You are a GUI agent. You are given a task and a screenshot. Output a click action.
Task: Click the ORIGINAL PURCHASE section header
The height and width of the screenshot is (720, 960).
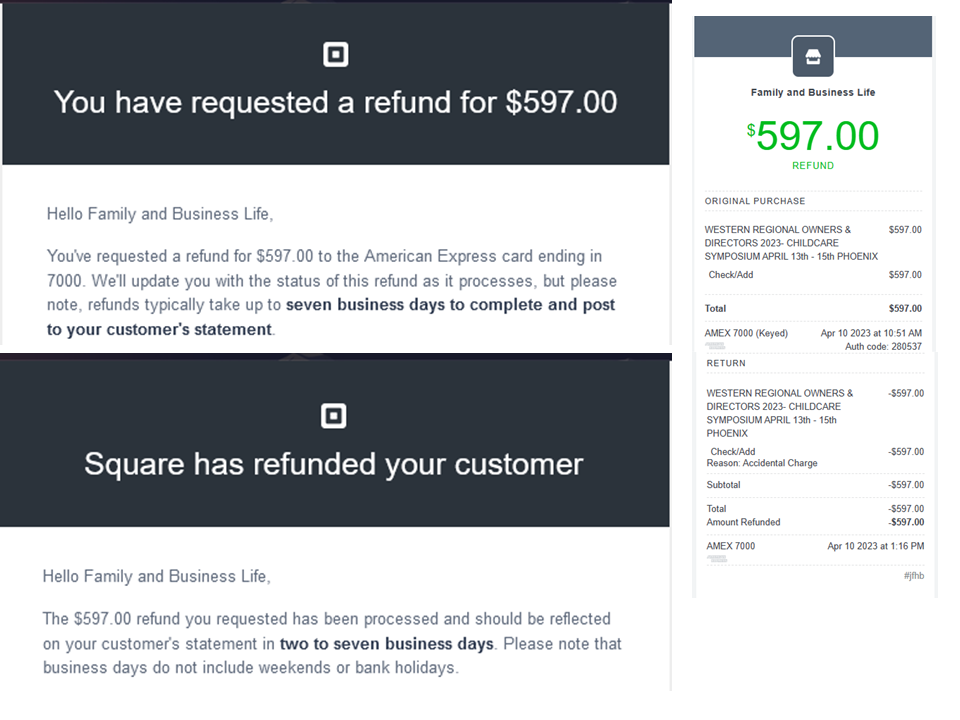pyautogui.click(x=755, y=201)
